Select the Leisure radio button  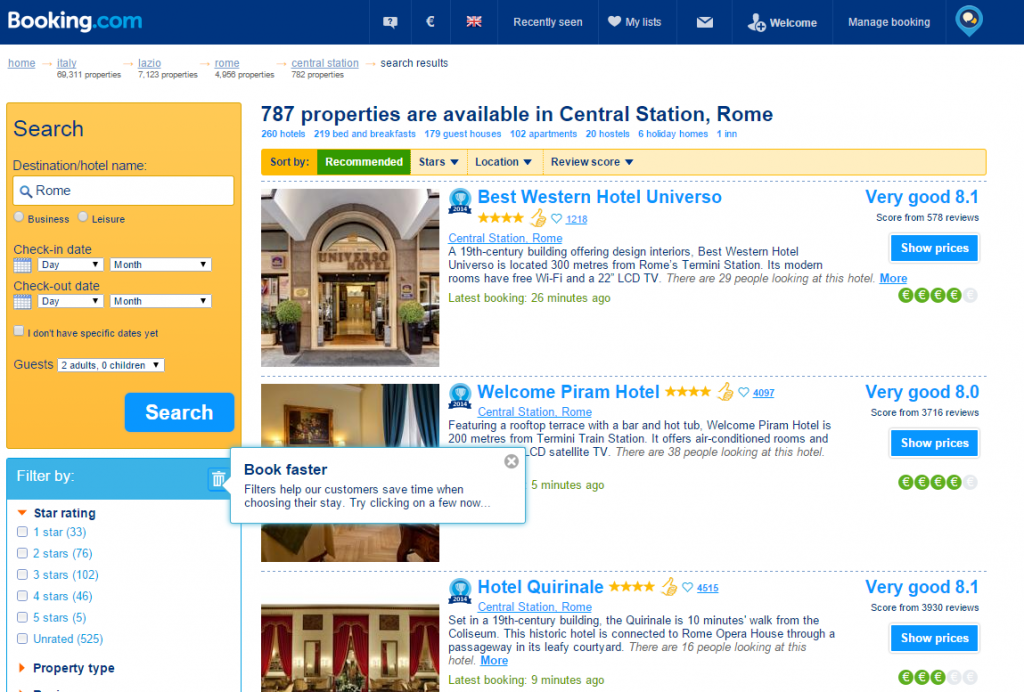pyautogui.click(x=83, y=217)
